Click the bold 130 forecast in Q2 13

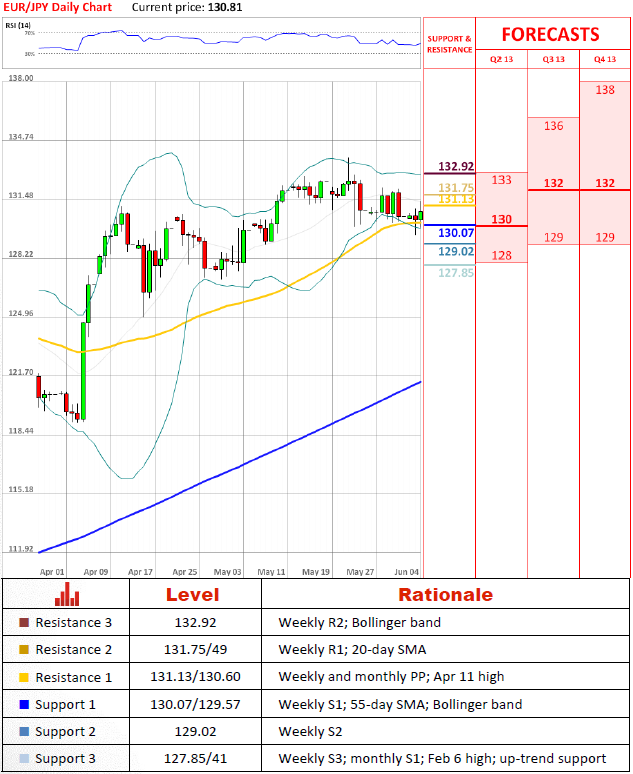click(502, 219)
